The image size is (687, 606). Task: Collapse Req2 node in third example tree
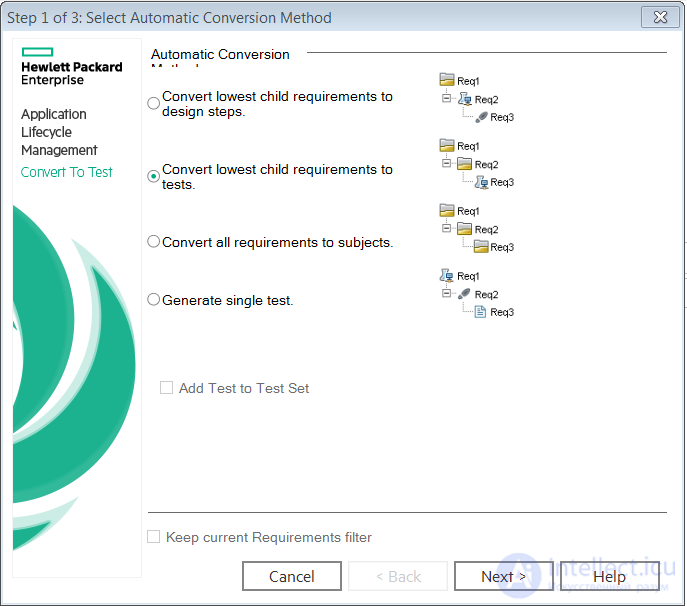(x=446, y=228)
